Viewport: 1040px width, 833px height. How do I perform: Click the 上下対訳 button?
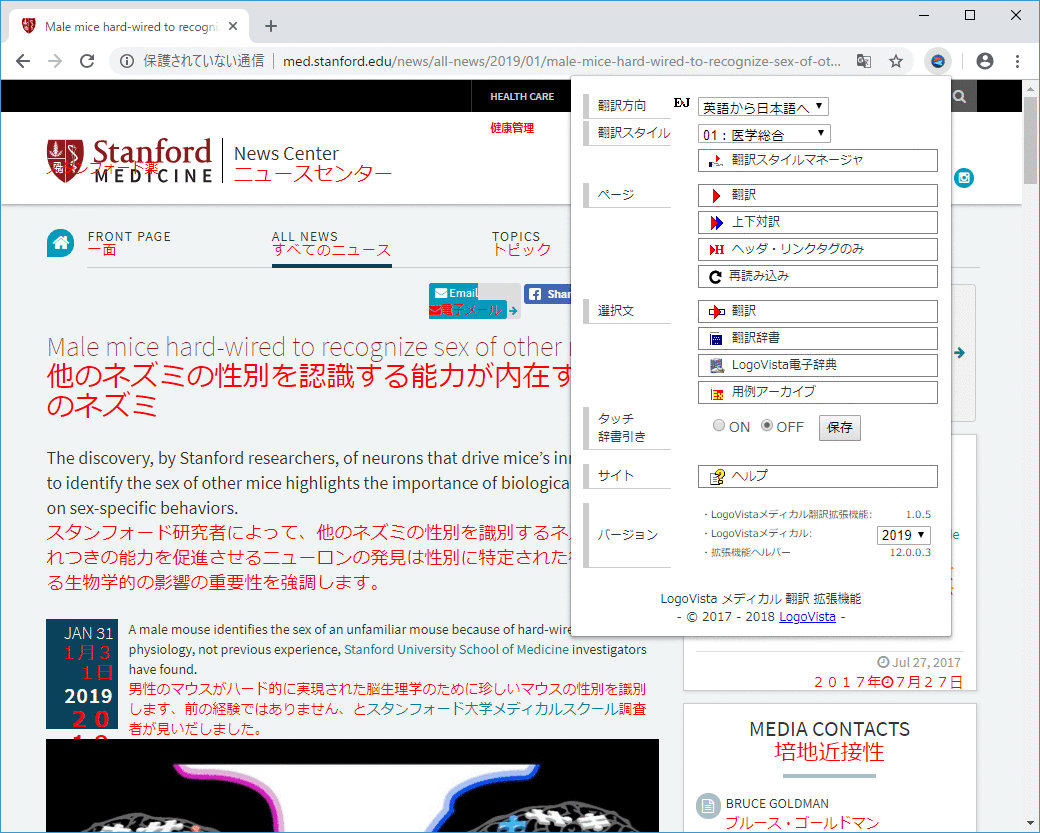tap(818, 222)
